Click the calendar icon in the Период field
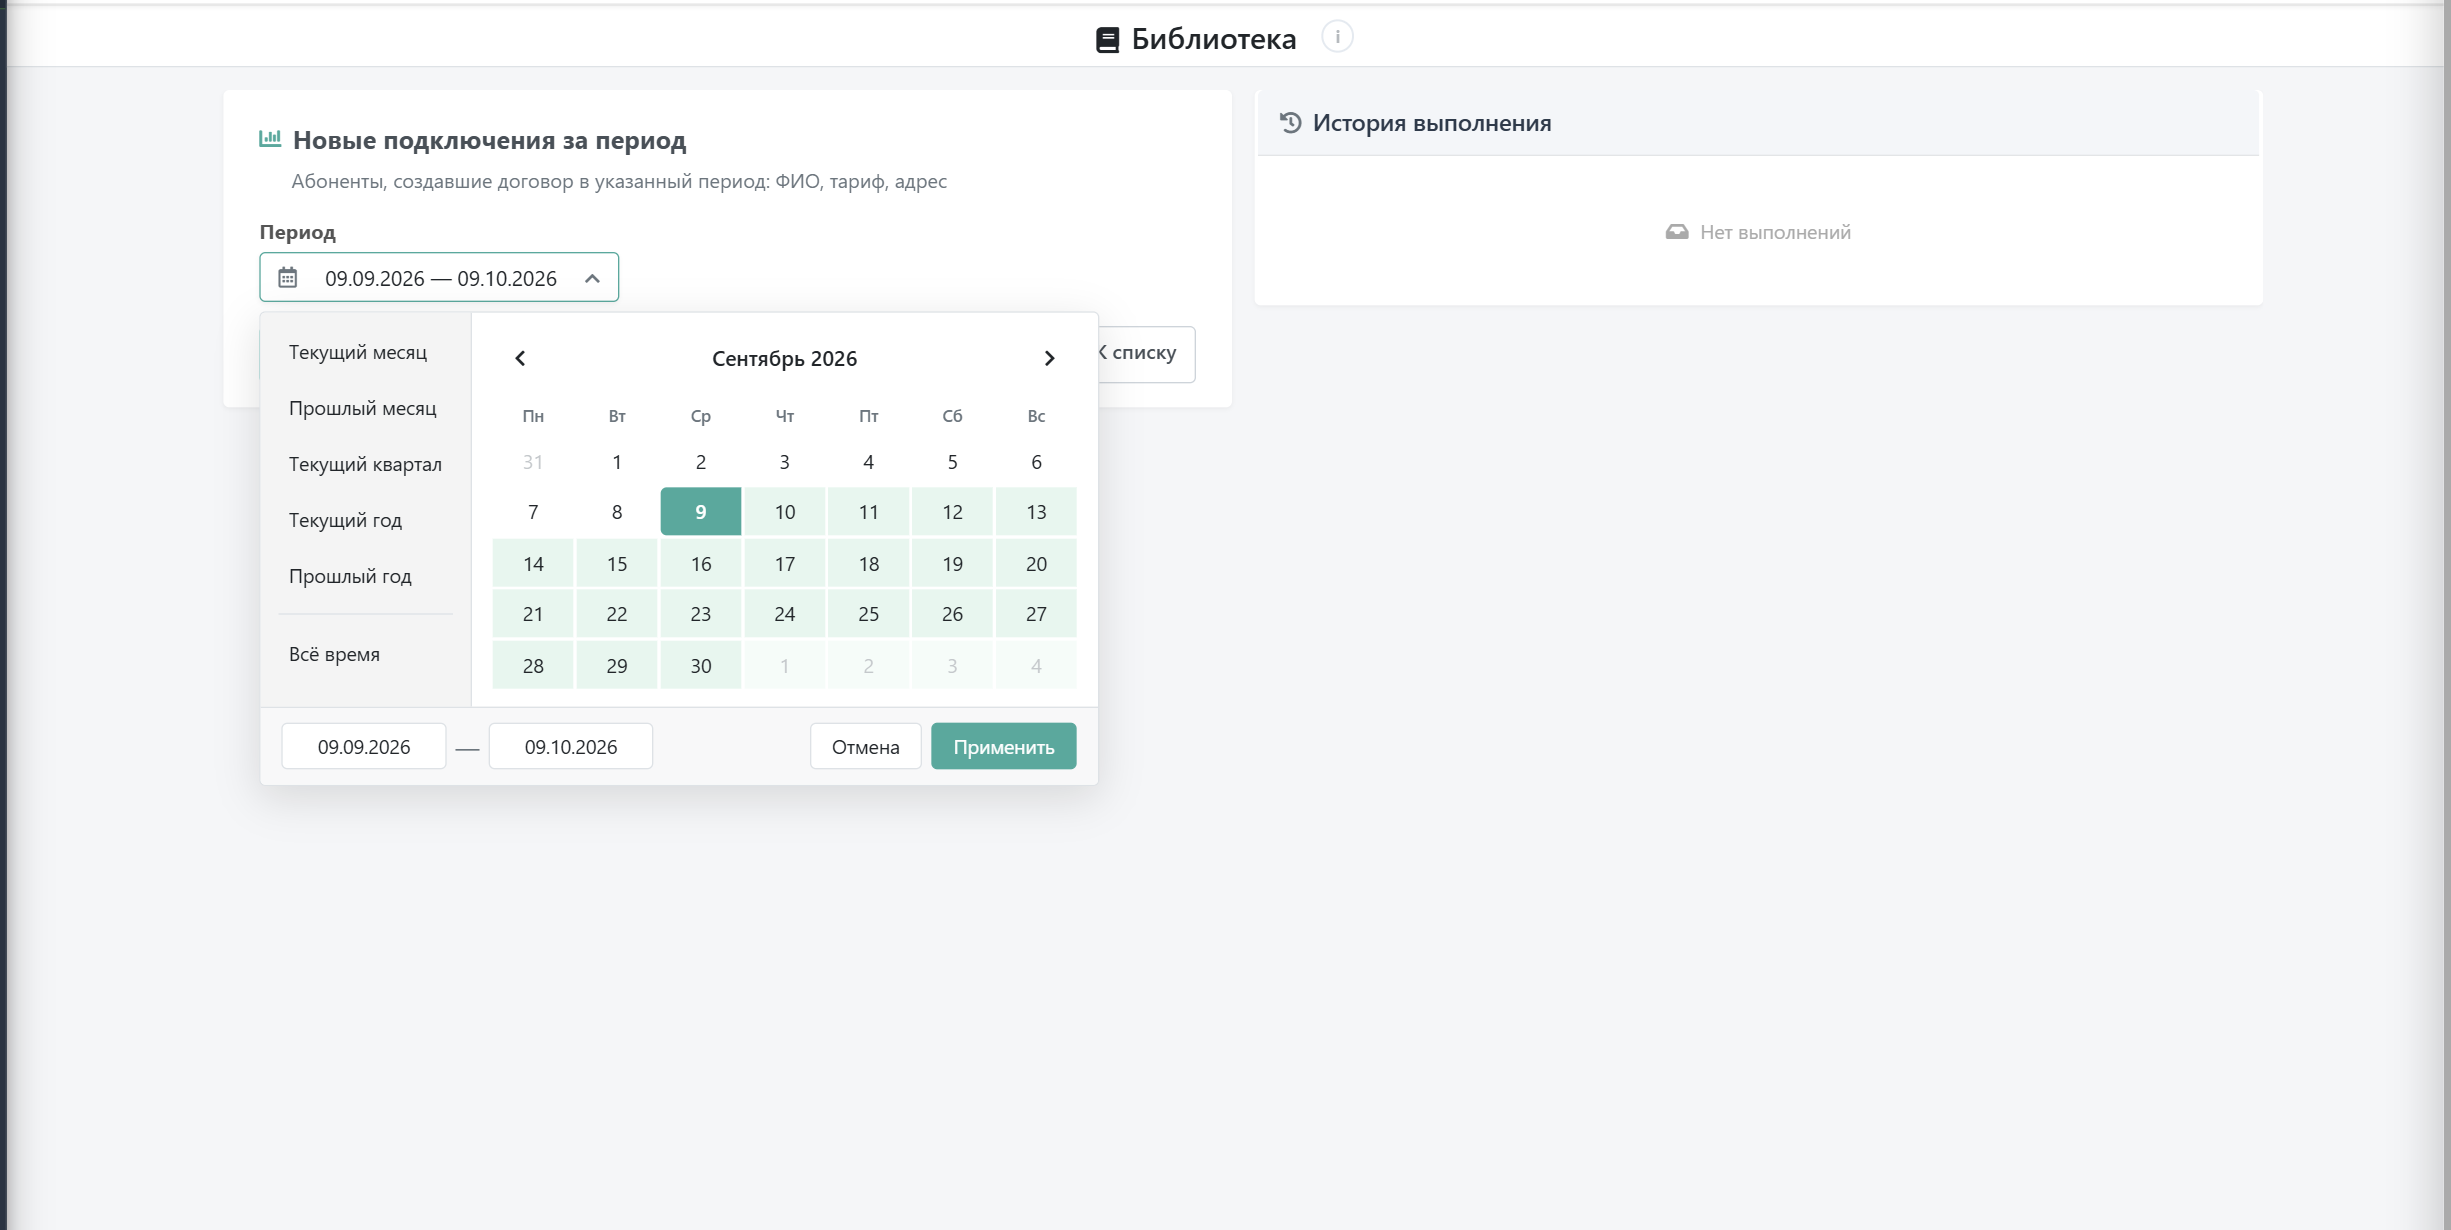This screenshot has height=1230, width=2451. click(x=288, y=277)
